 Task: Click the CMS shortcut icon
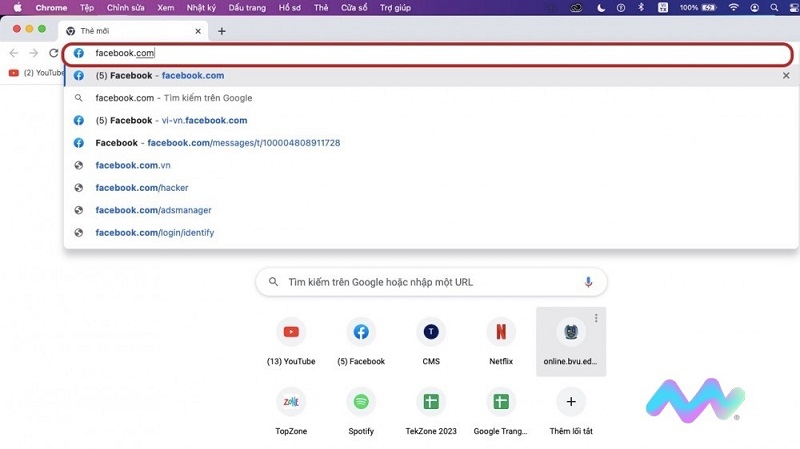(431, 332)
